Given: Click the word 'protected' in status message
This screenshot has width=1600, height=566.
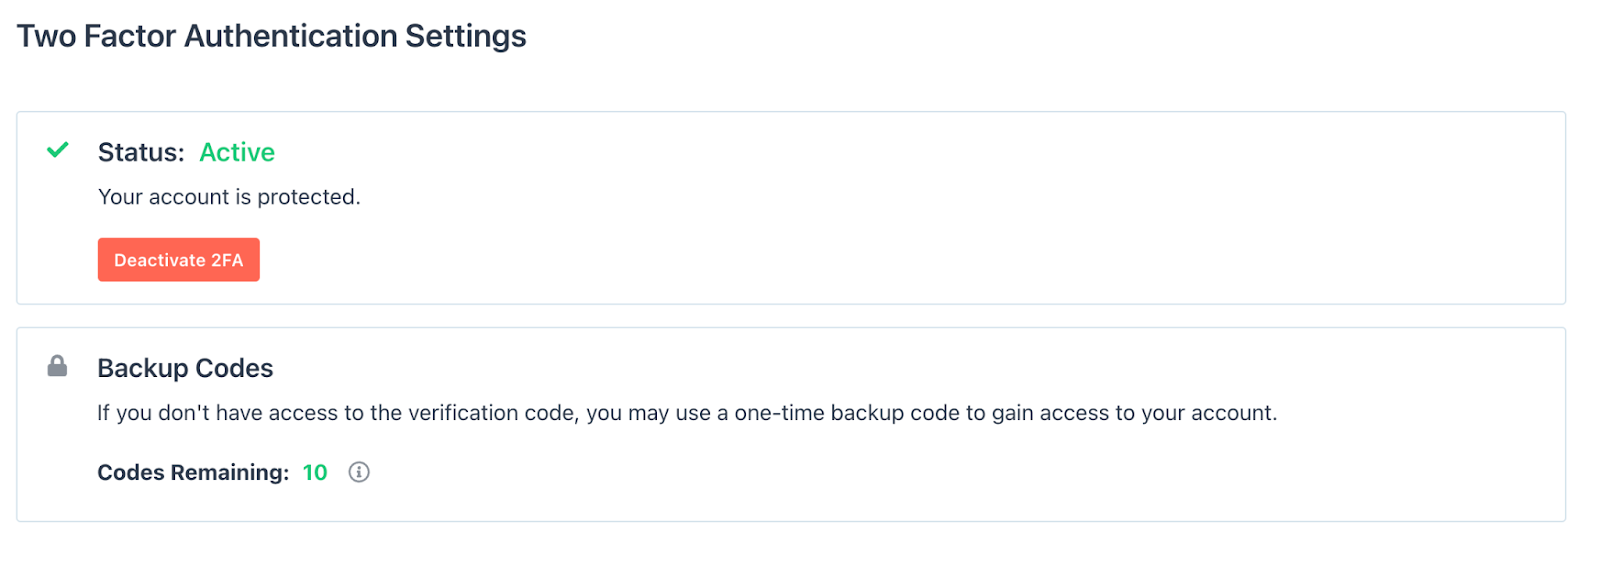Looking at the screenshot, I should click(307, 197).
